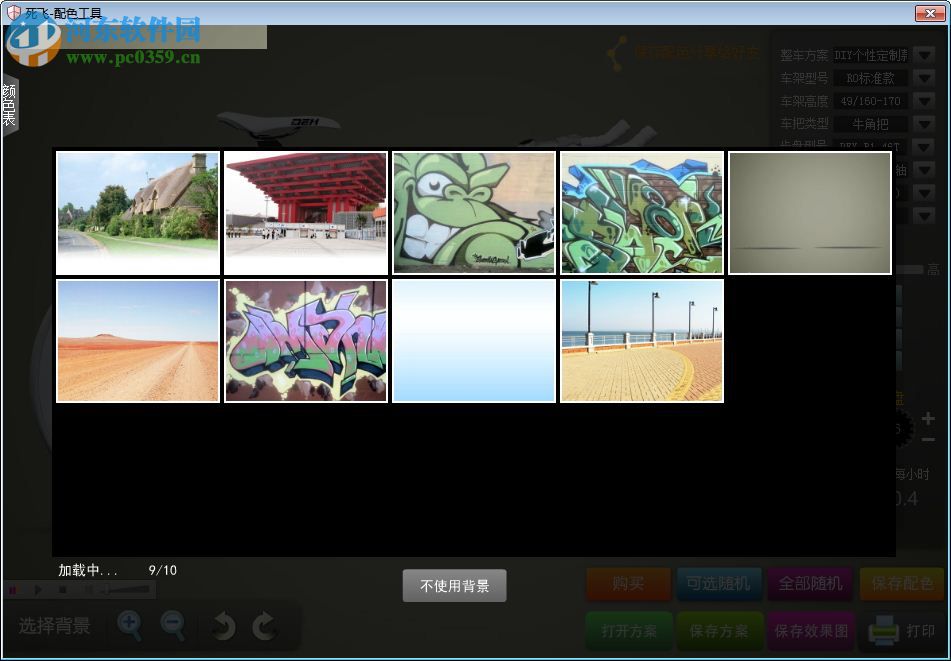The width and height of the screenshot is (951, 661).
Task: Click the pause button on the media bar
Action: pyautogui.click(x=13, y=589)
